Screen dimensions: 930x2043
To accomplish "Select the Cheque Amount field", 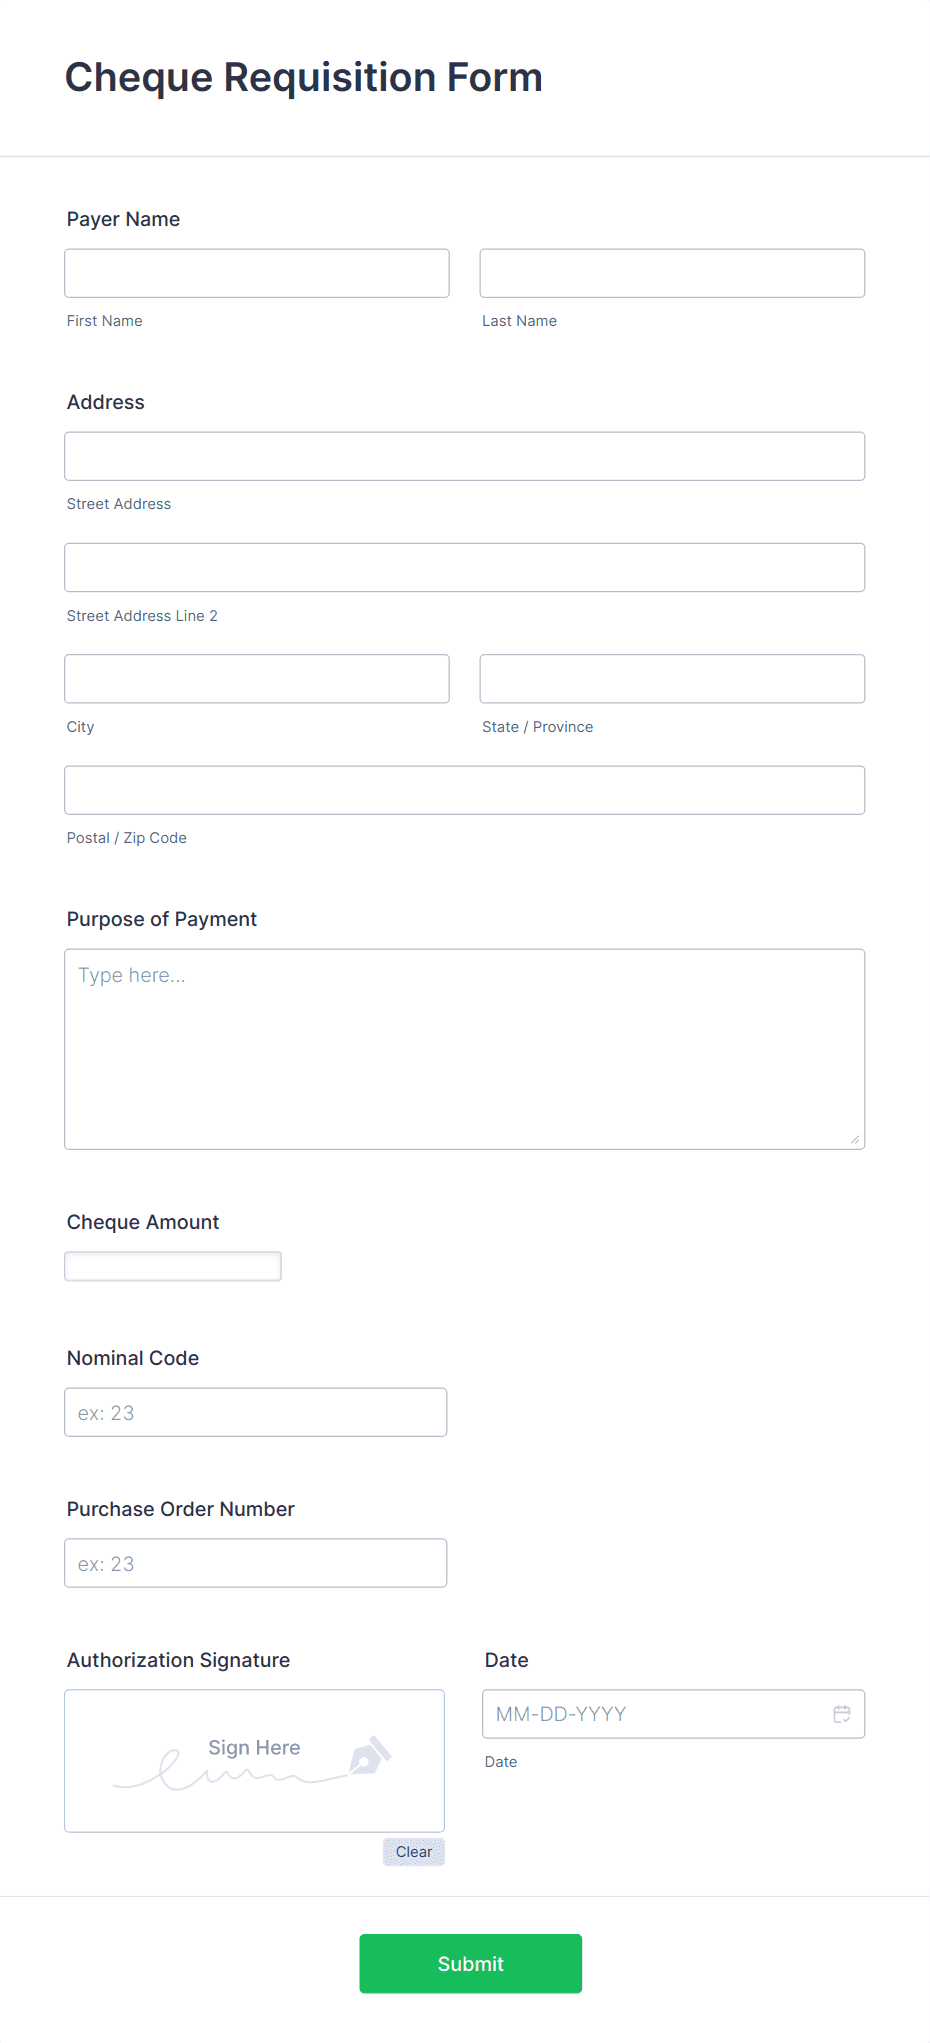I will [172, 1265].
